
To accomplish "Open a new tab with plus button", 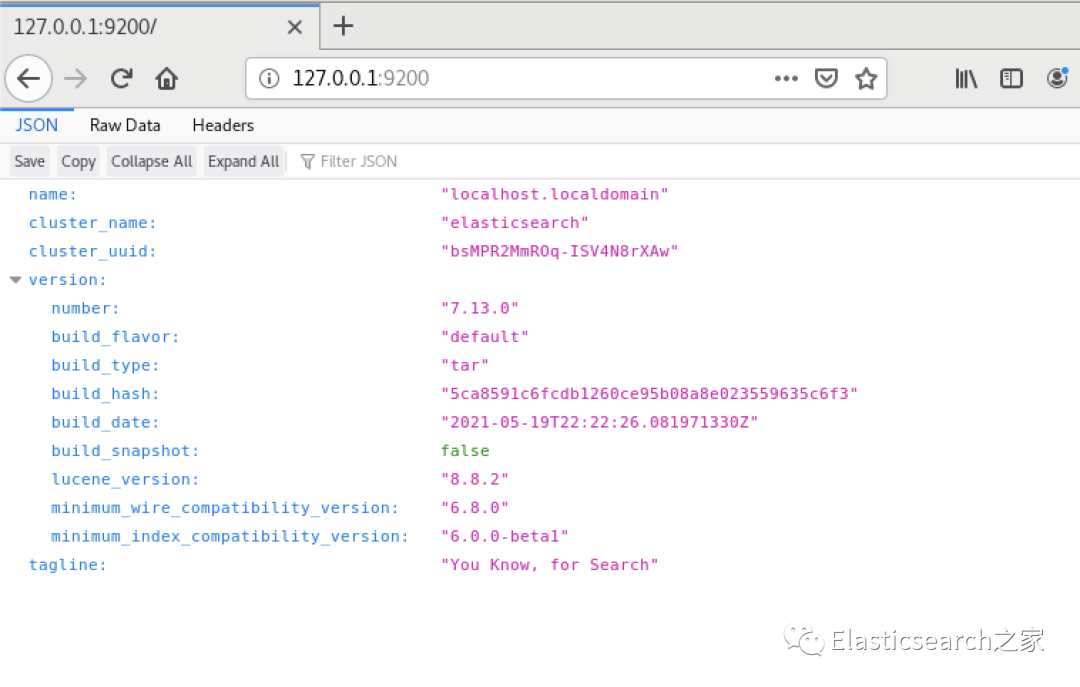I will [343, 26].
